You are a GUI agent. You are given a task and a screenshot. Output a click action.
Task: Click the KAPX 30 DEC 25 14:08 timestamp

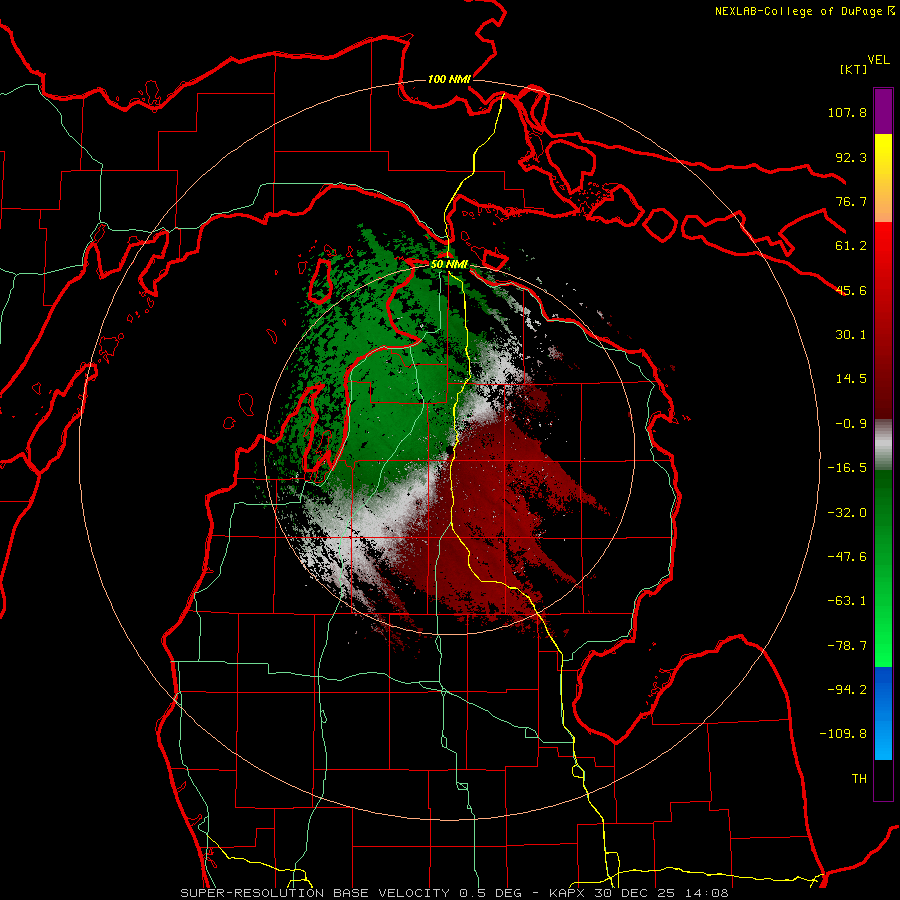pyautogui.click(x=639, y=893)
